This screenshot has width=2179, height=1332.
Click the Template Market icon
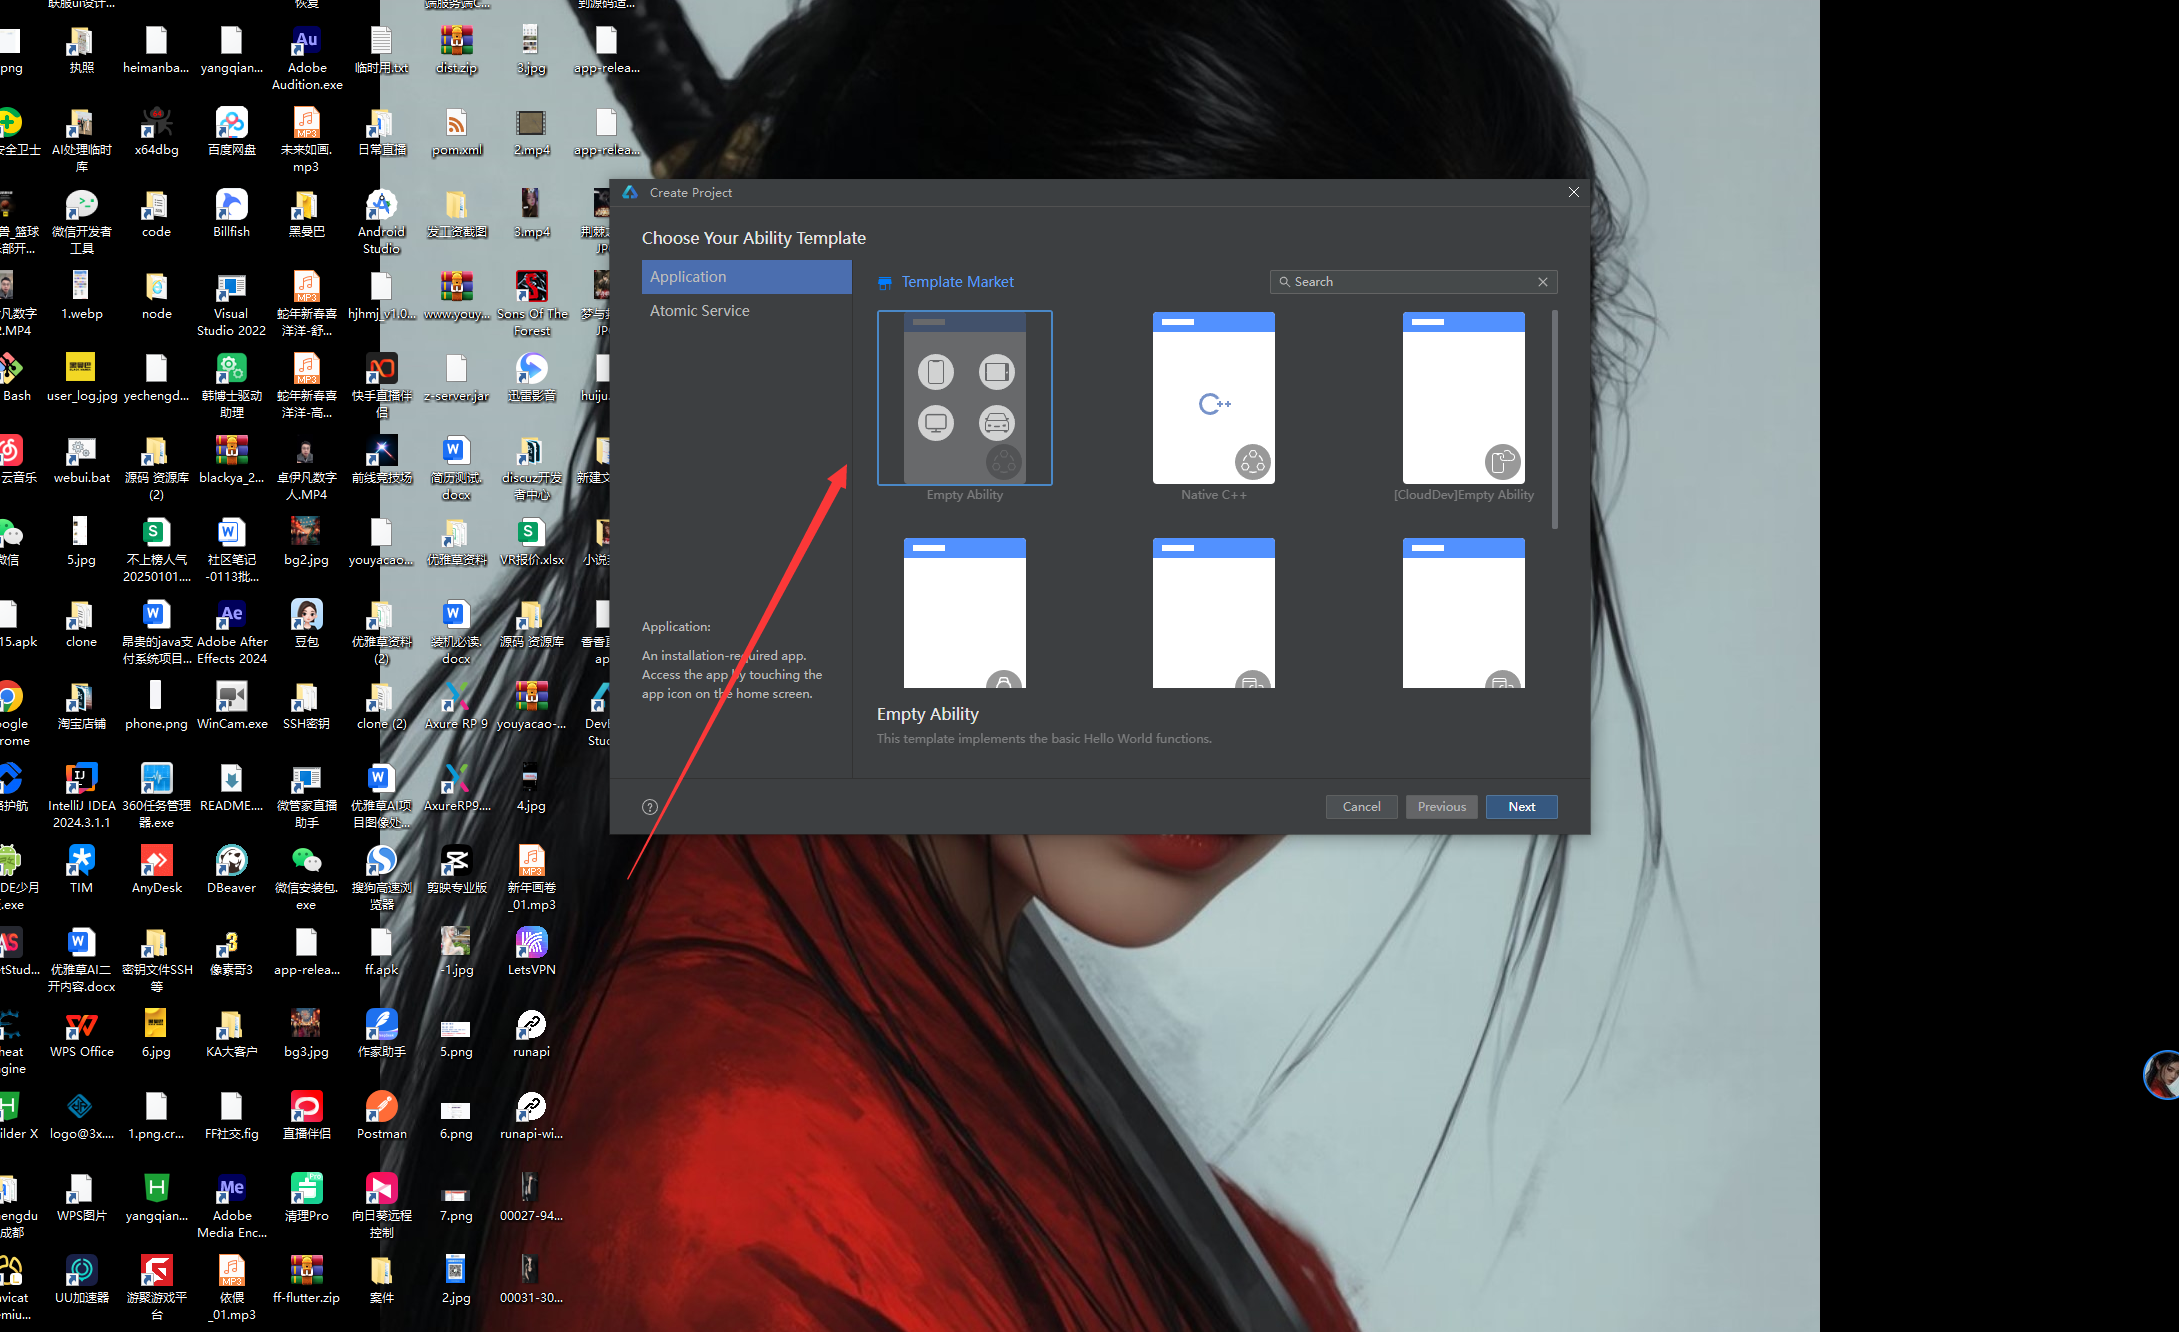(x=884, y=282)
